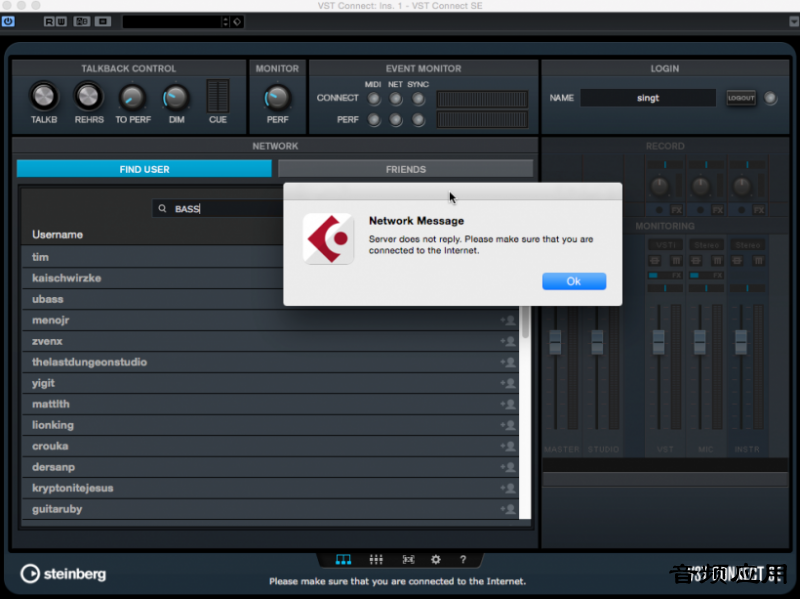Click the LOGOUT button
The image size is (800, 599).
741,97
